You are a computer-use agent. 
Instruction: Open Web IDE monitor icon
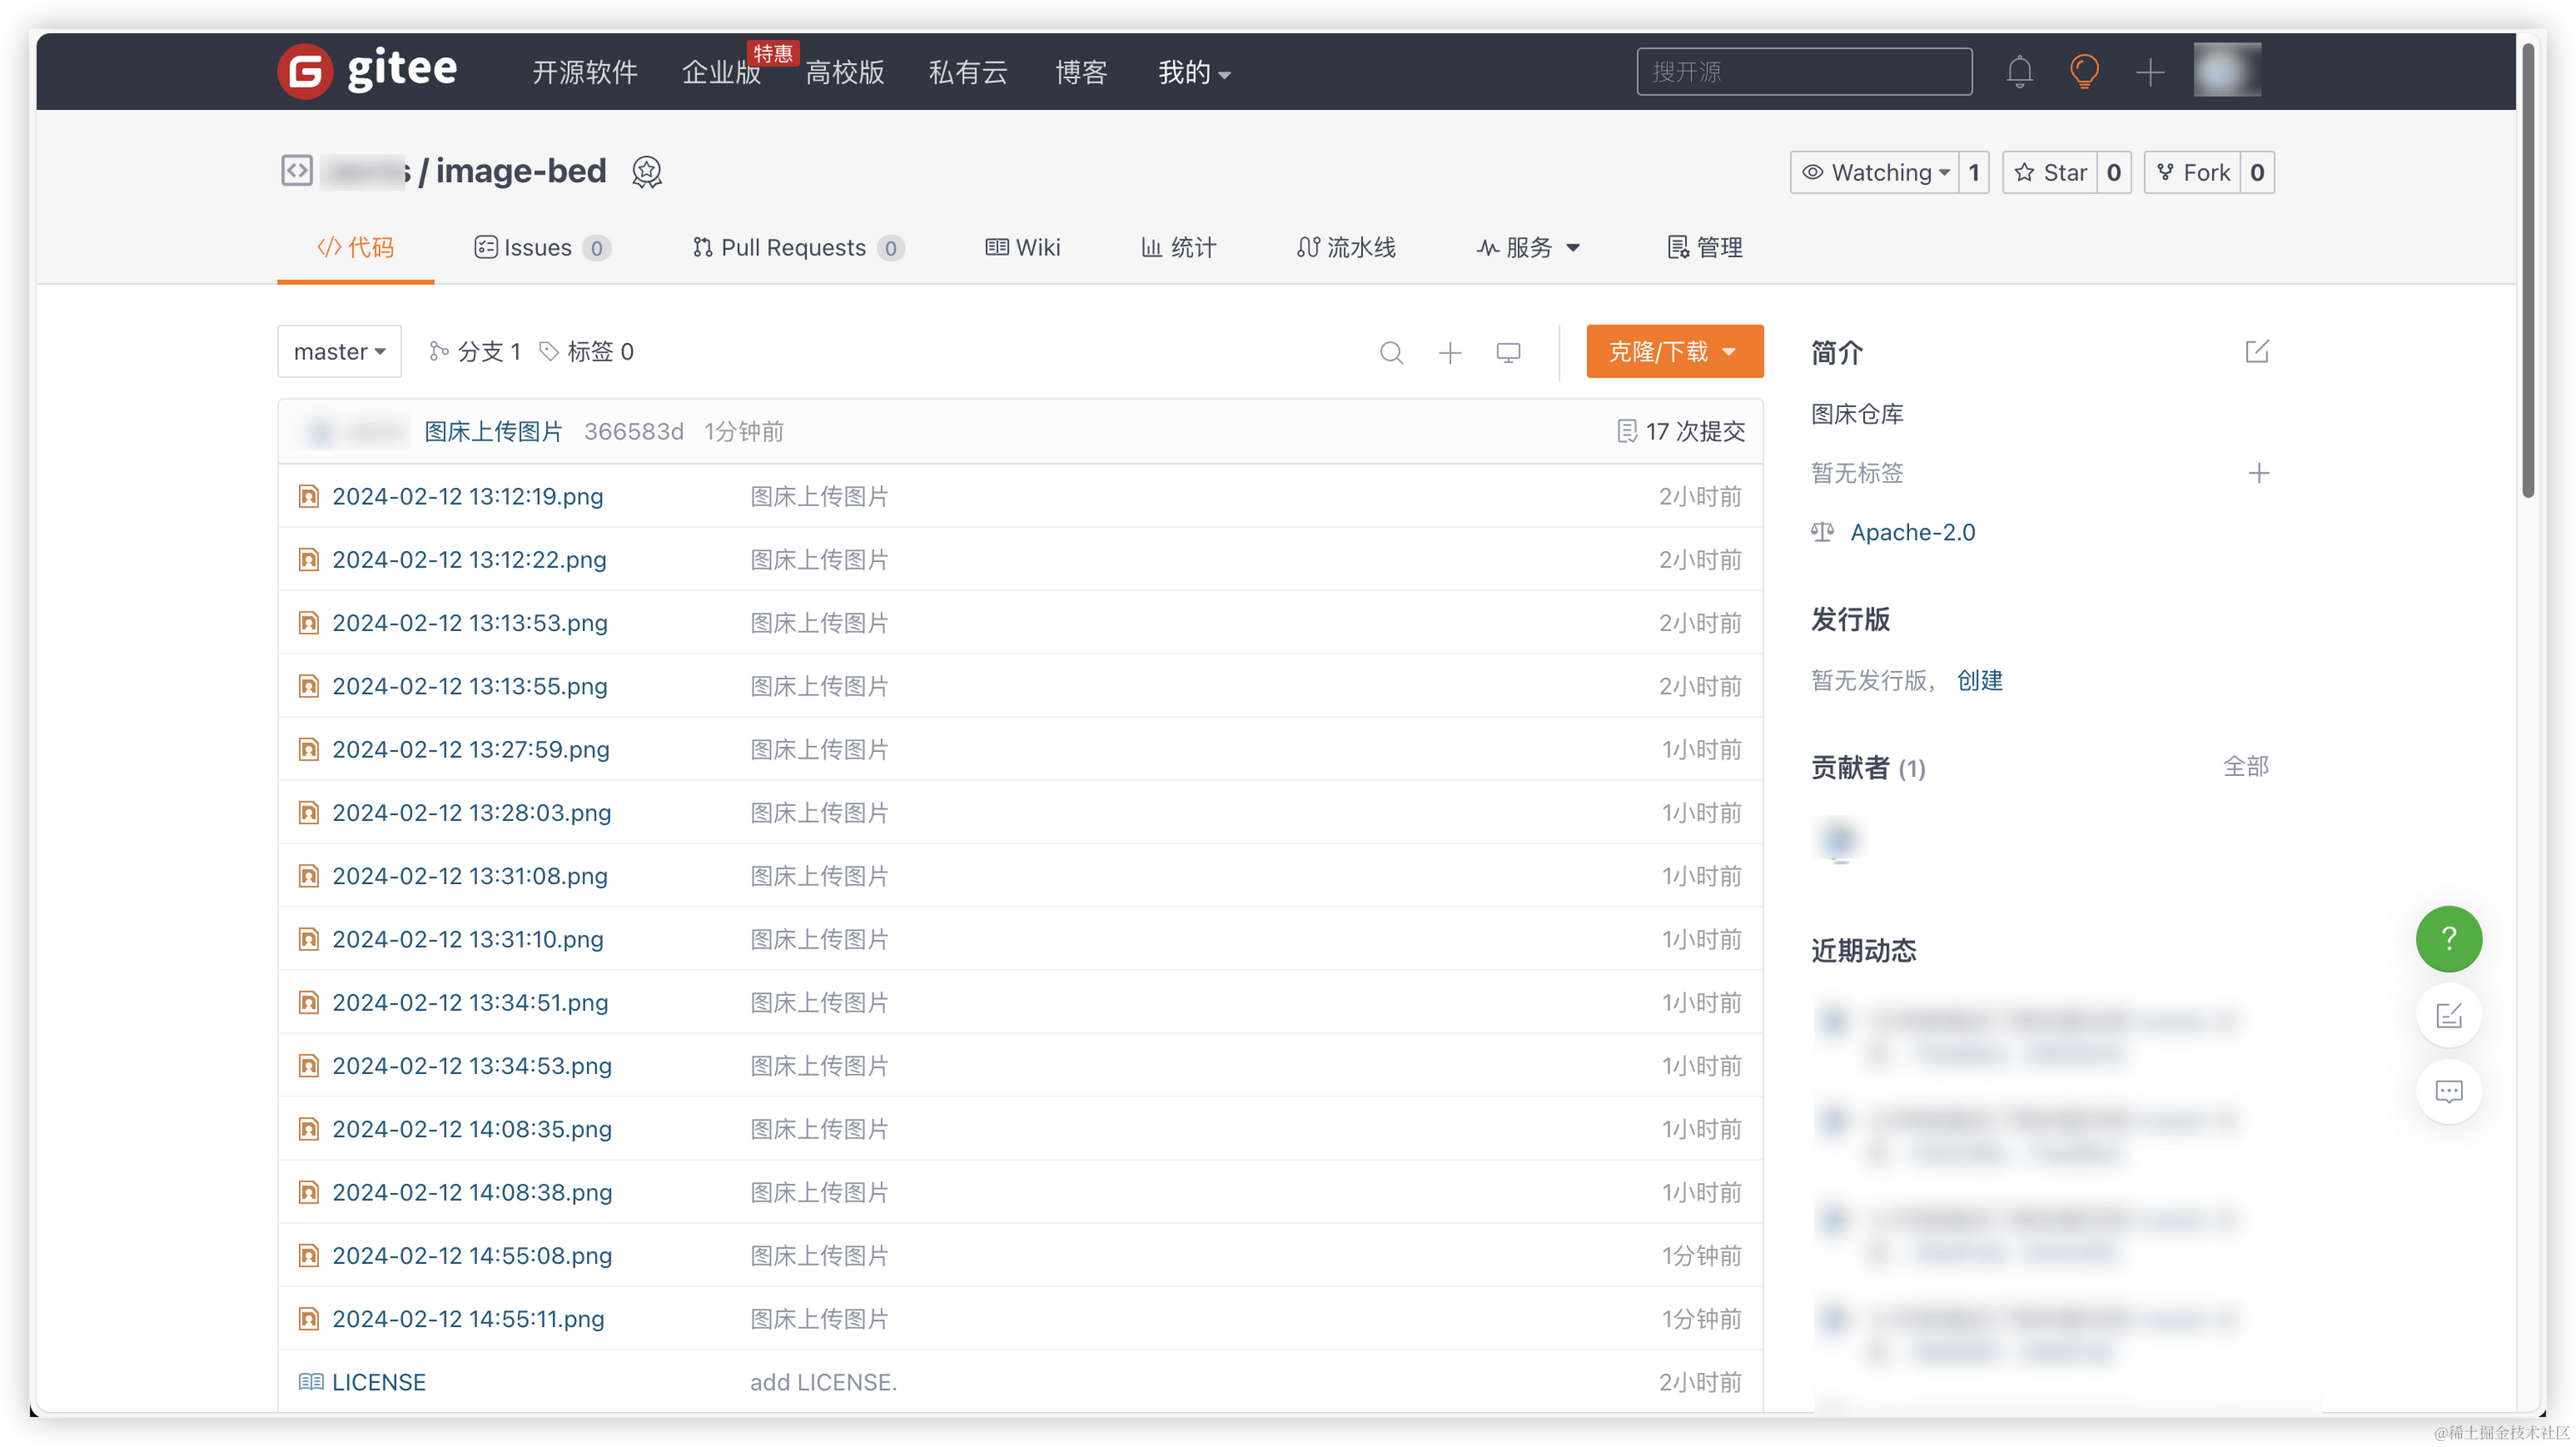(1508, 352)
